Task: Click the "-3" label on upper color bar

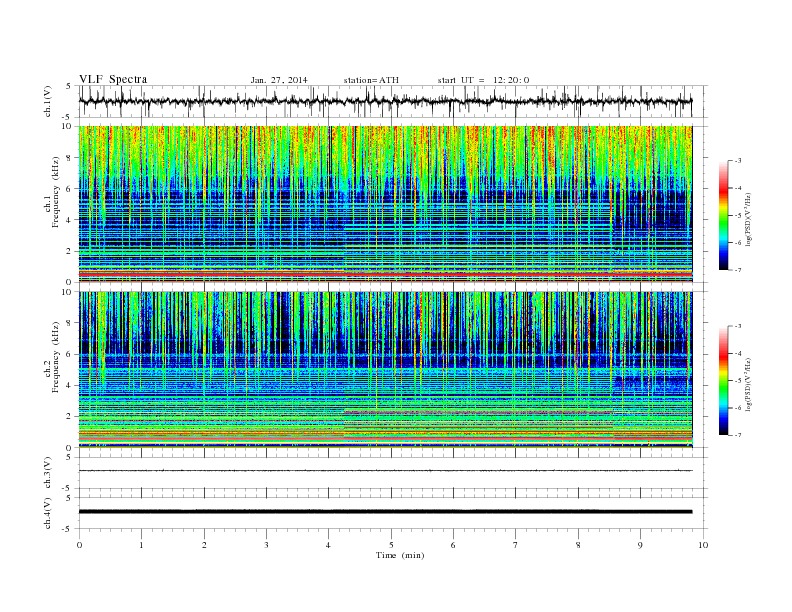Action: 738,161
